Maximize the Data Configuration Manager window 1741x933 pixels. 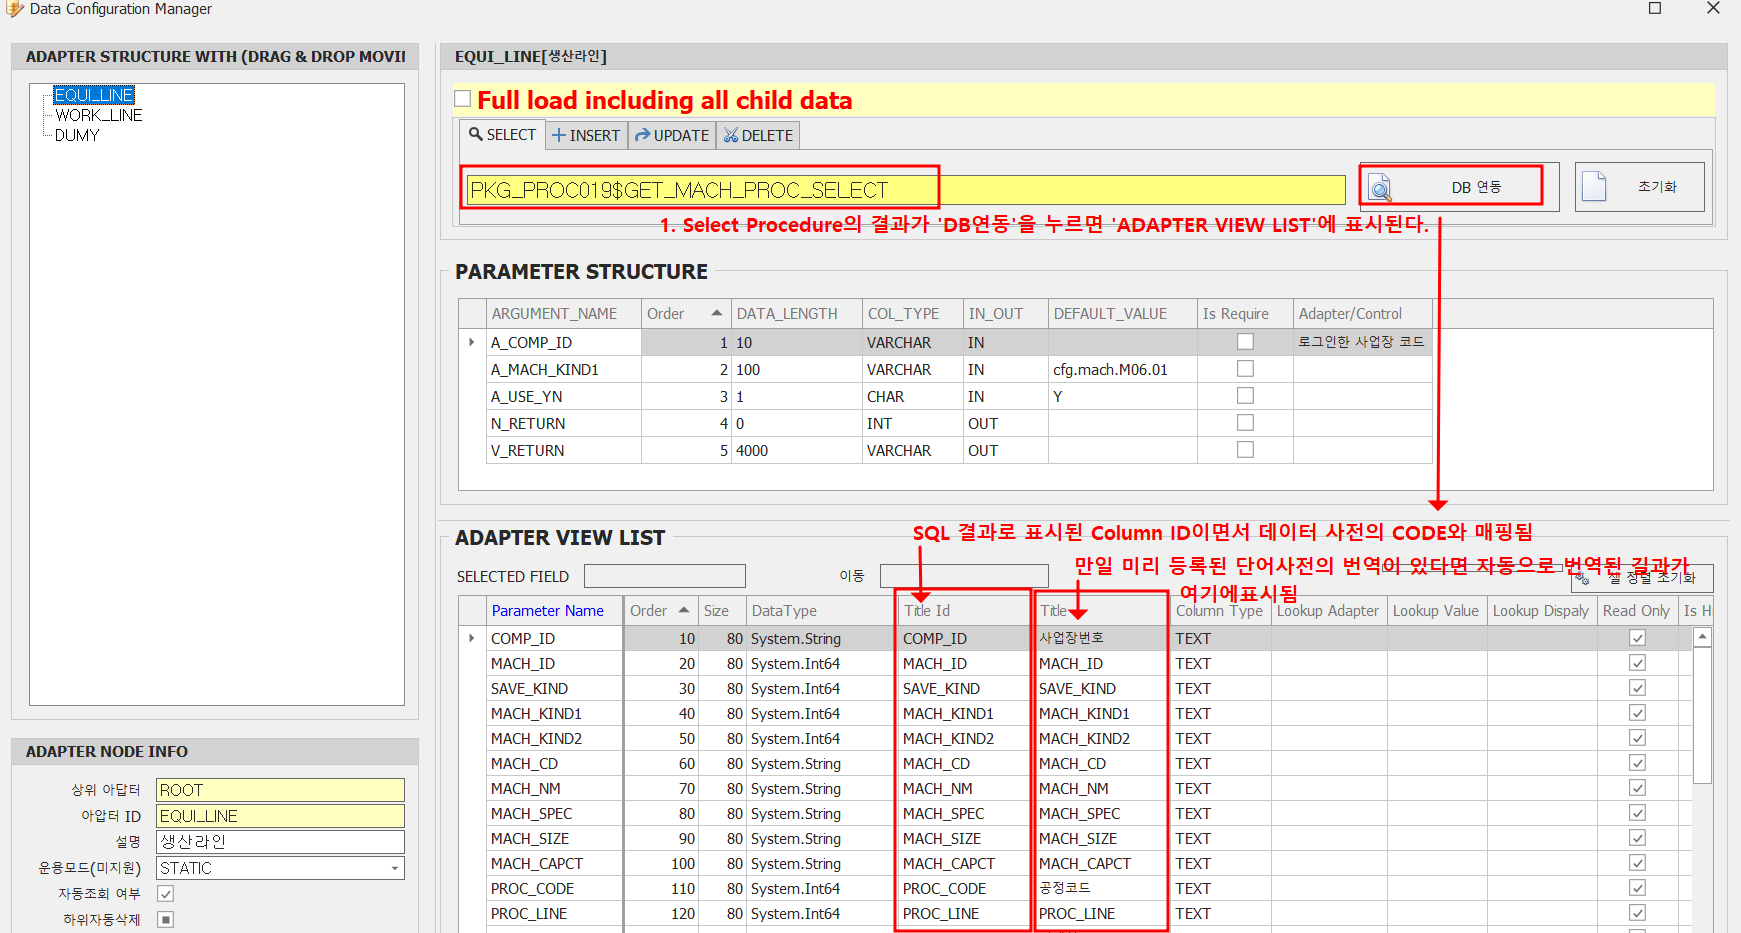pos(1655,9)
